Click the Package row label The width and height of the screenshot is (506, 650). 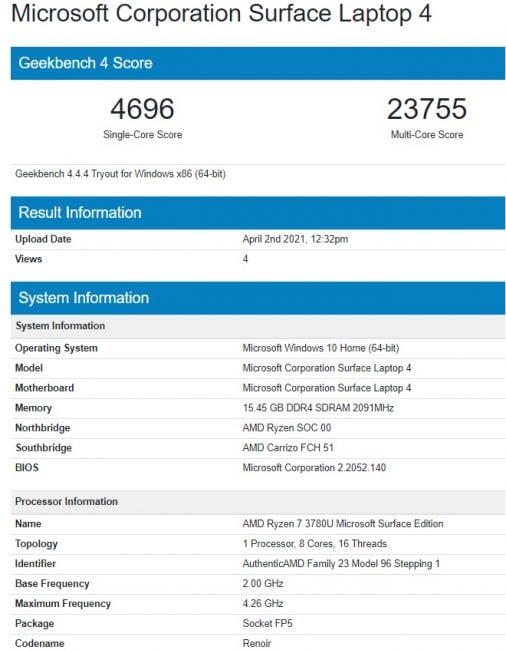click(x=34, y=623)
